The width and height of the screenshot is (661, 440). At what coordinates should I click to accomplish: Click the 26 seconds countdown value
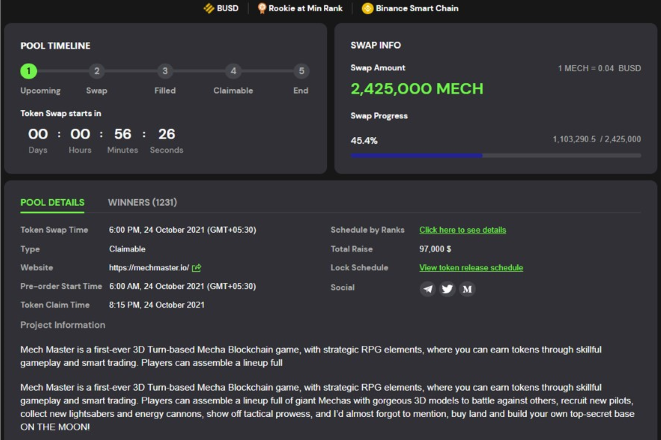coord(167,134)
